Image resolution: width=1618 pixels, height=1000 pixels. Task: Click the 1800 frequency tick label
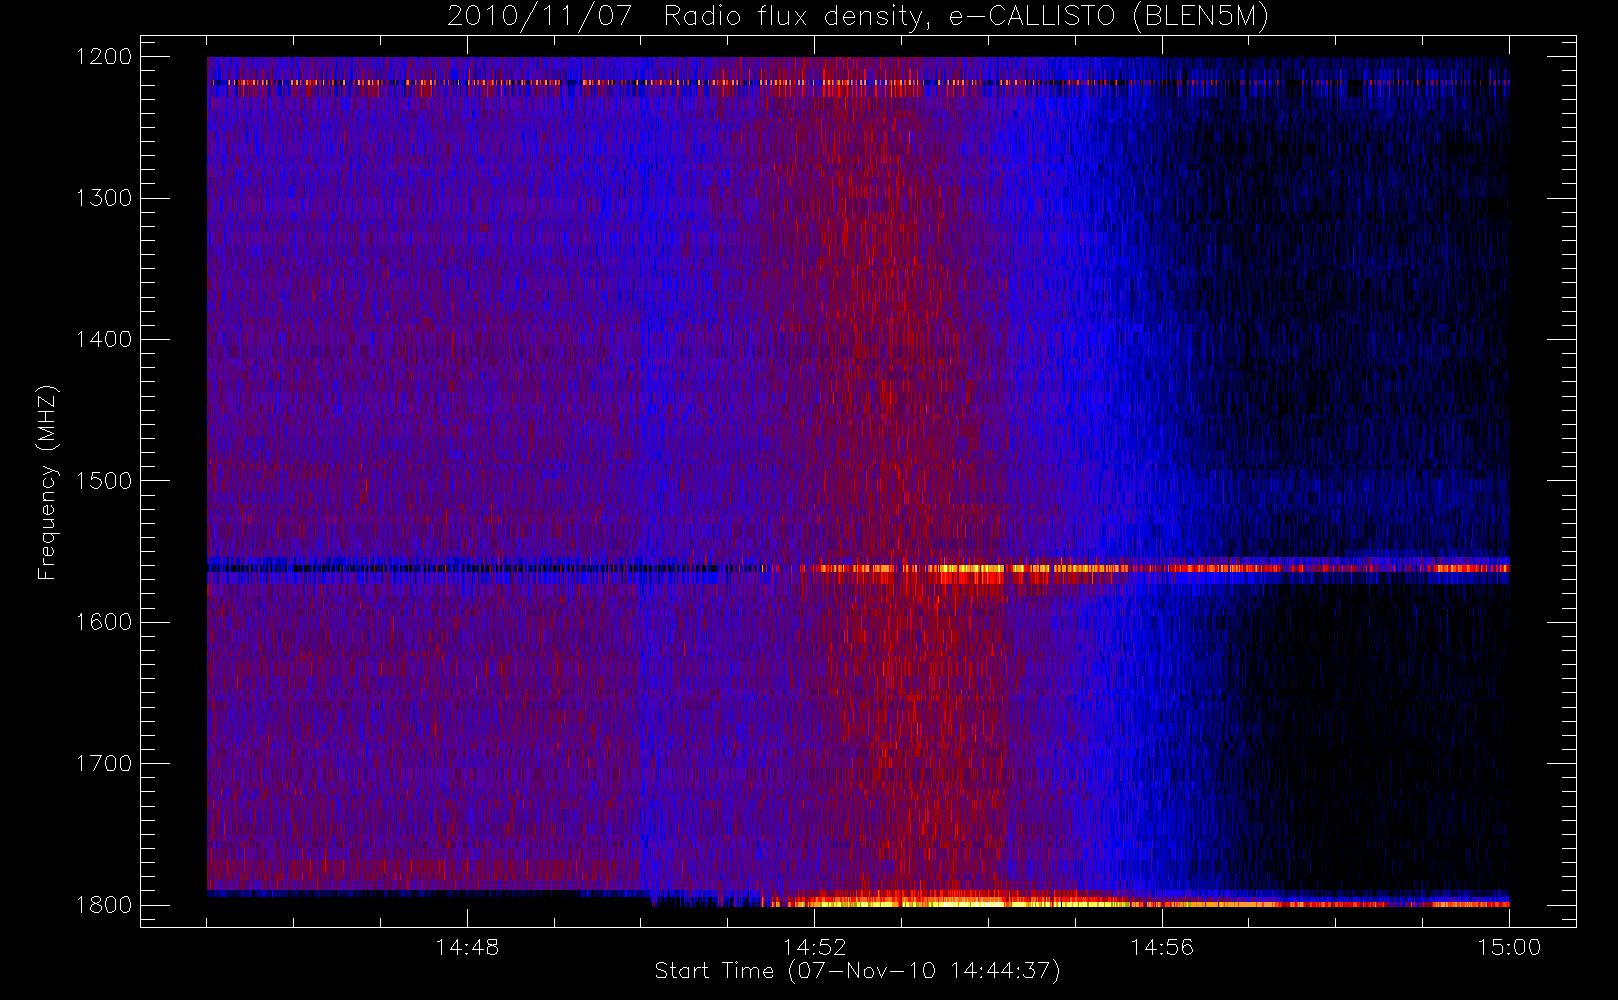tap(104, 905)
